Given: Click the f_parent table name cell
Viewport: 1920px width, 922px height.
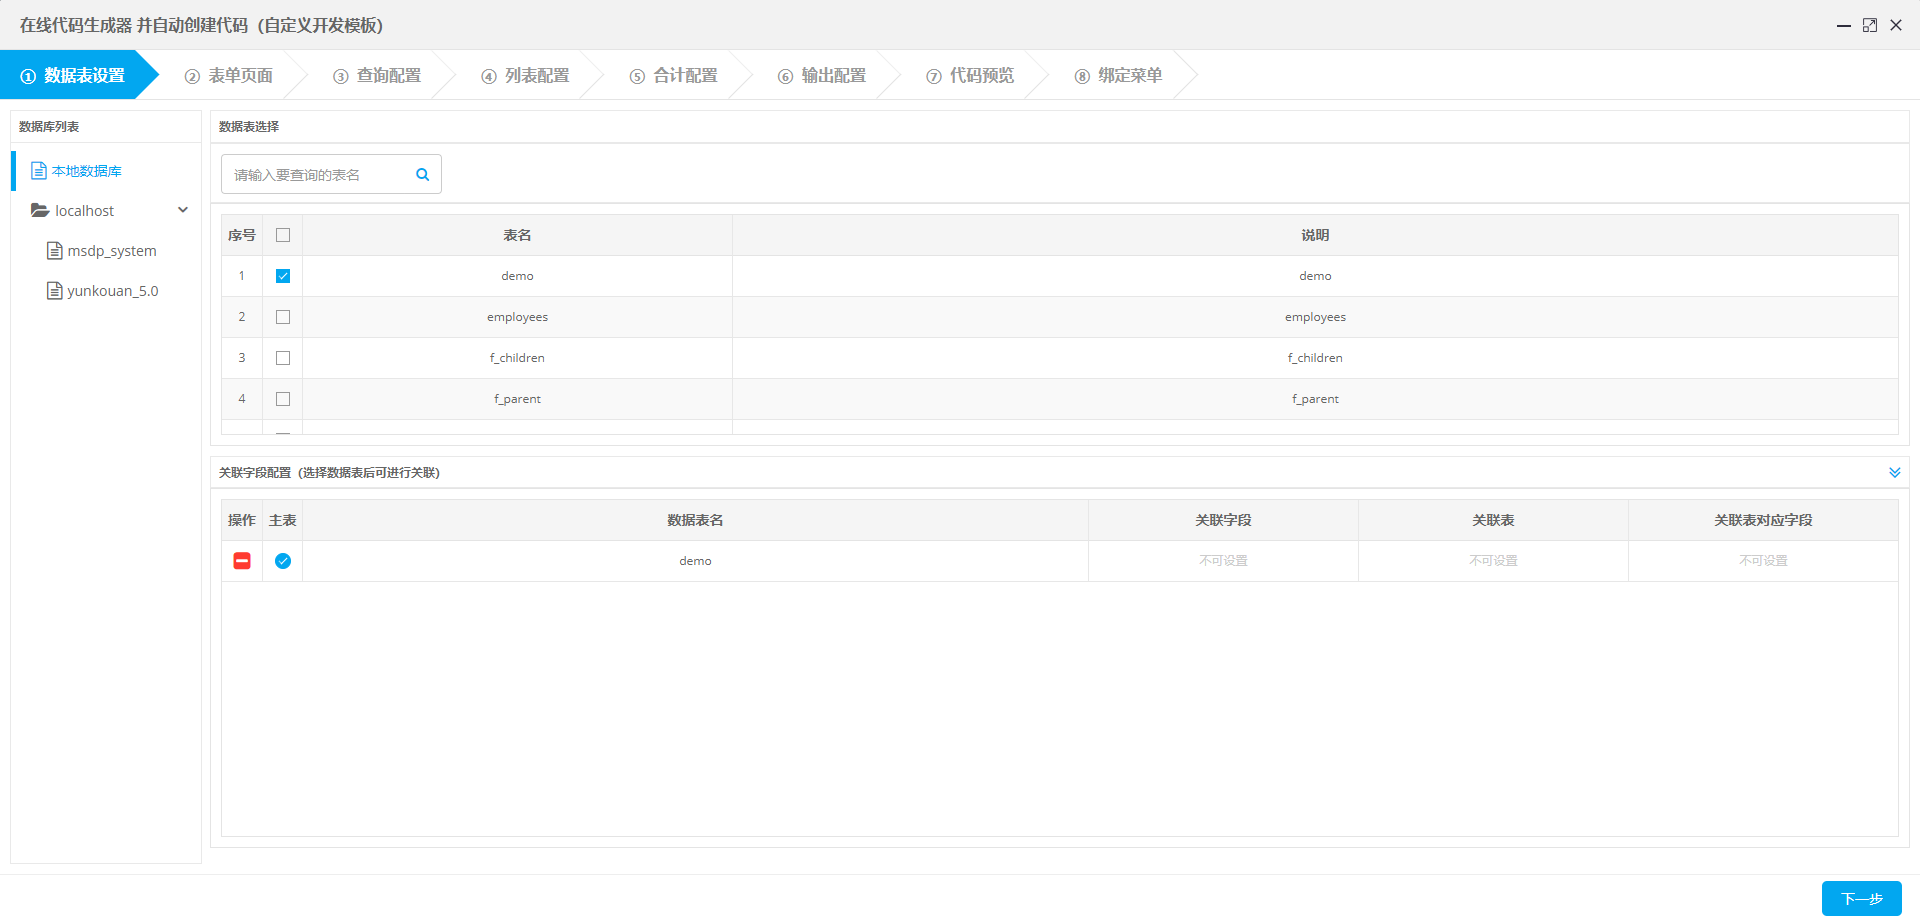Looking at the screenshot, I should (517, 399).
